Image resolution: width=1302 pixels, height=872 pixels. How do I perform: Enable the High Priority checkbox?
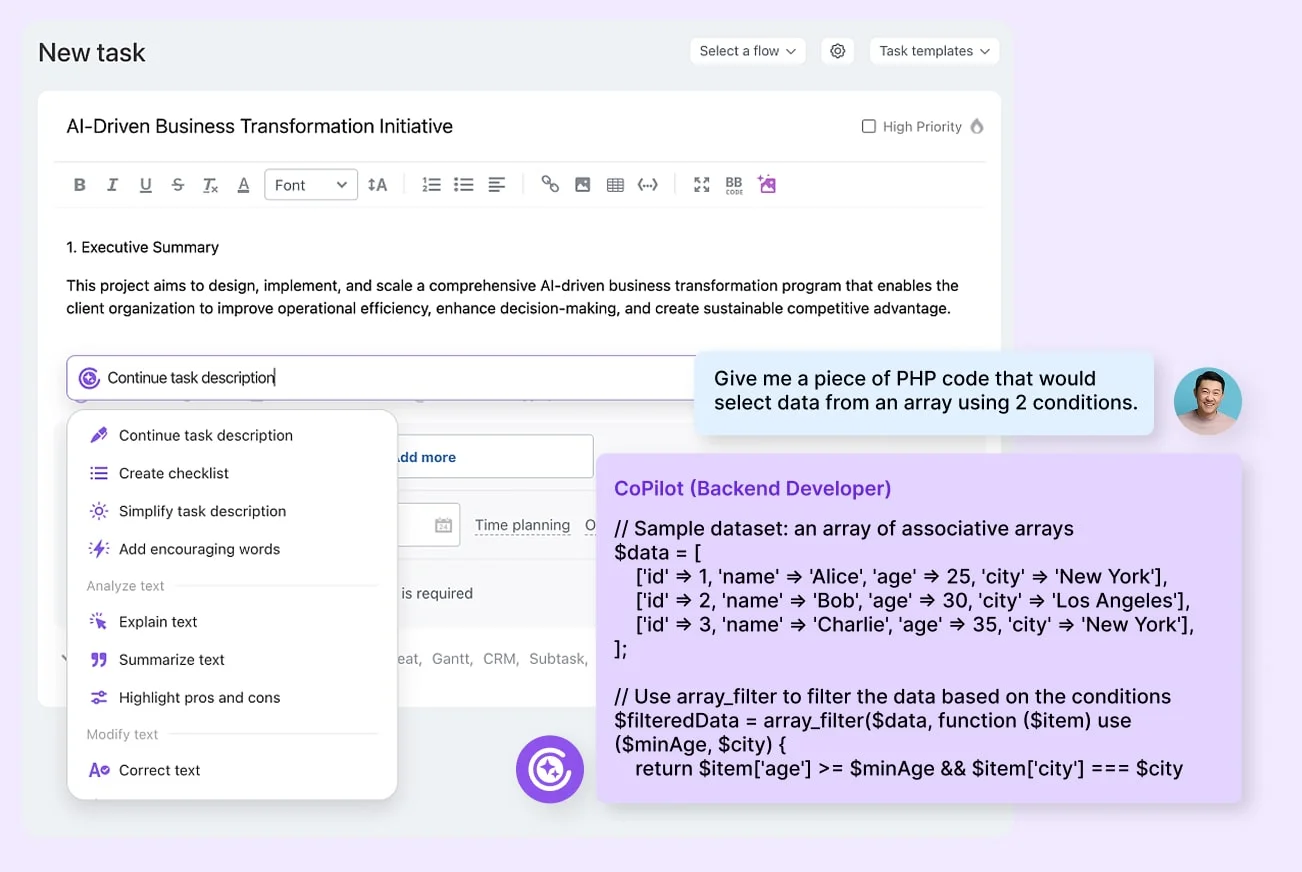pyautogui.click(x=869, y=126)
